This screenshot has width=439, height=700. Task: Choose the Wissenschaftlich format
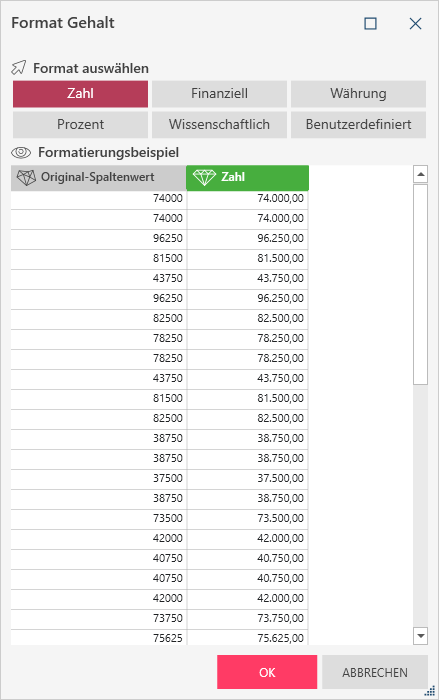point(219,125)
